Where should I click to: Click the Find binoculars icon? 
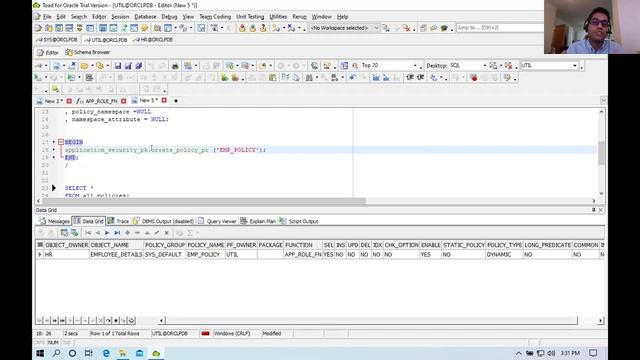(x=309, y=78)
